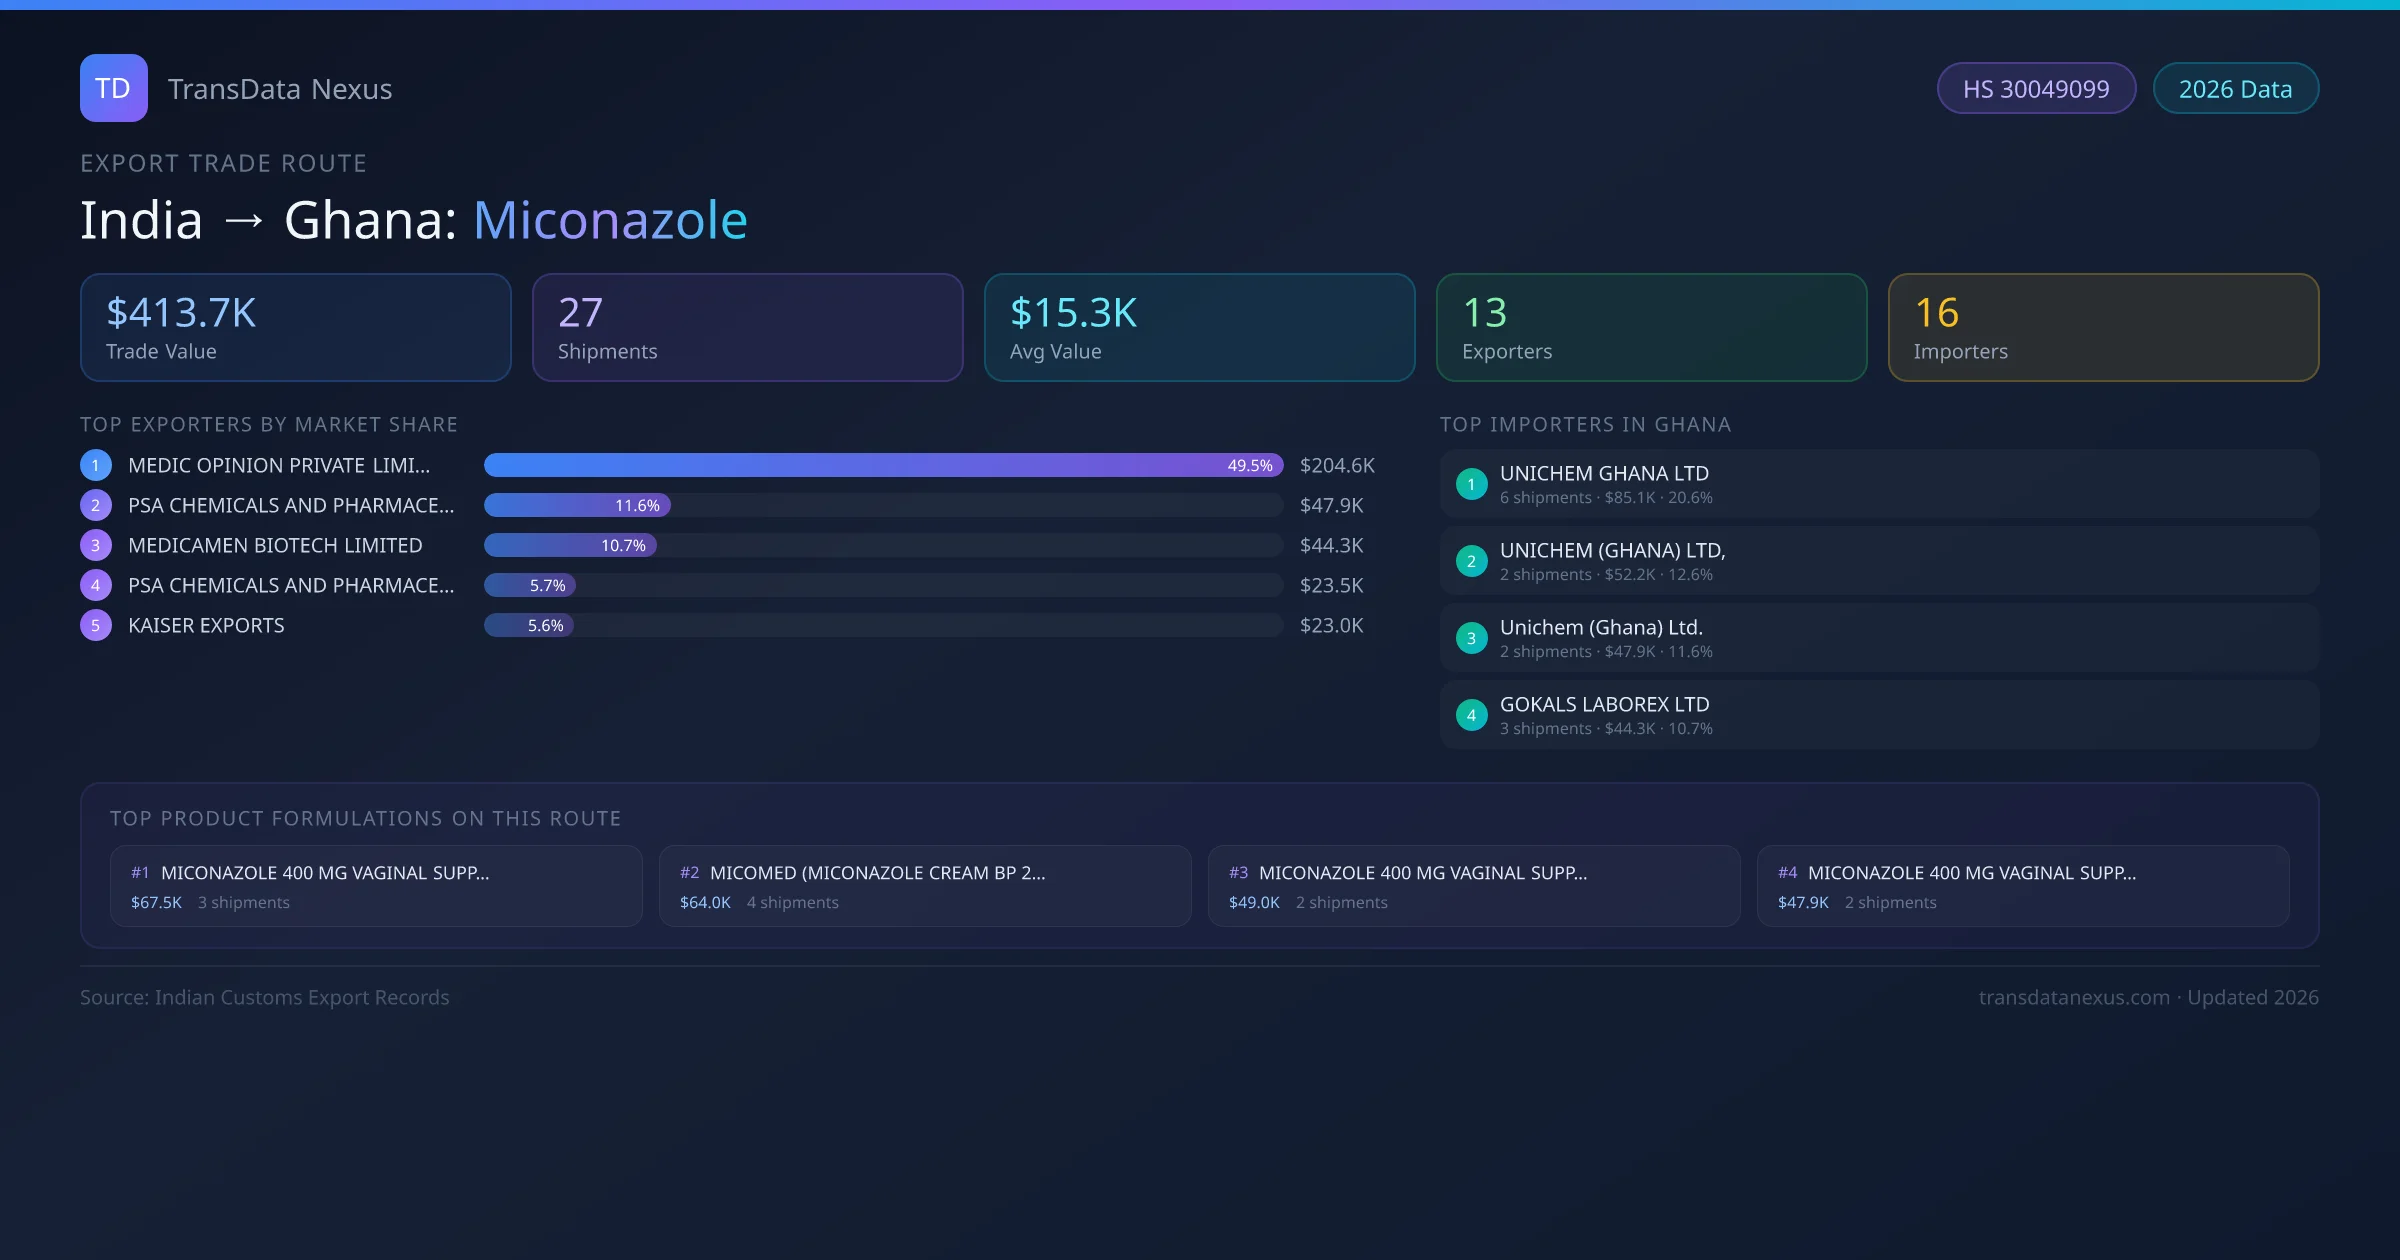Viewport: 2400px width, 1260px height.
Task: Click green rank 2 importer badge
Action: (1471, 561)
